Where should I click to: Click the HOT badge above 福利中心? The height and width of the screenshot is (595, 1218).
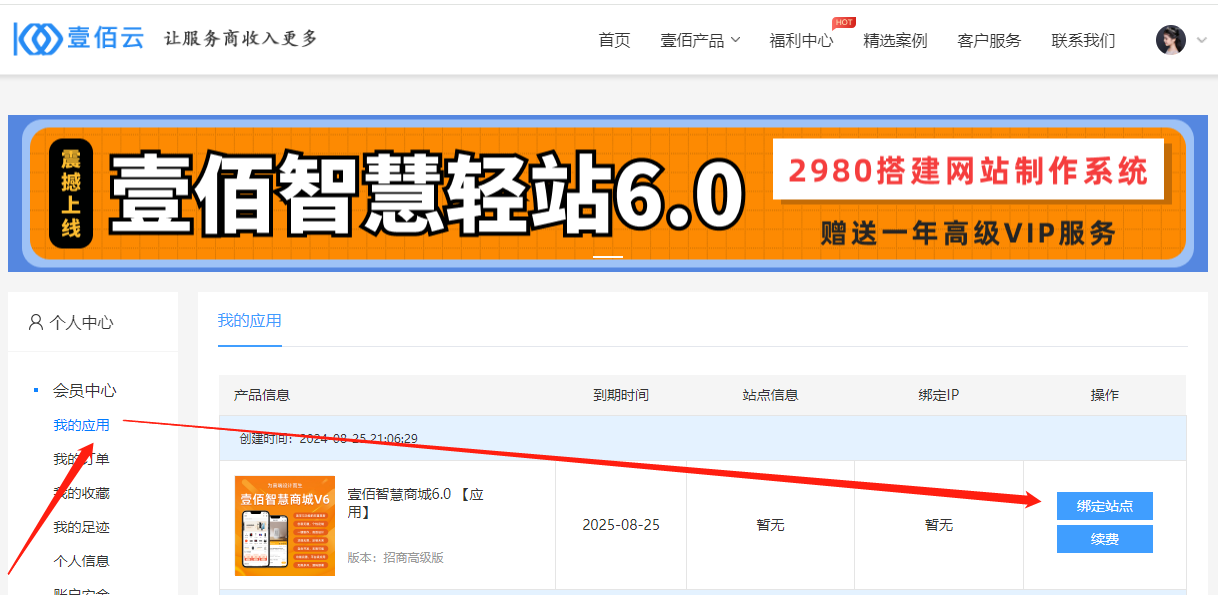843,22
